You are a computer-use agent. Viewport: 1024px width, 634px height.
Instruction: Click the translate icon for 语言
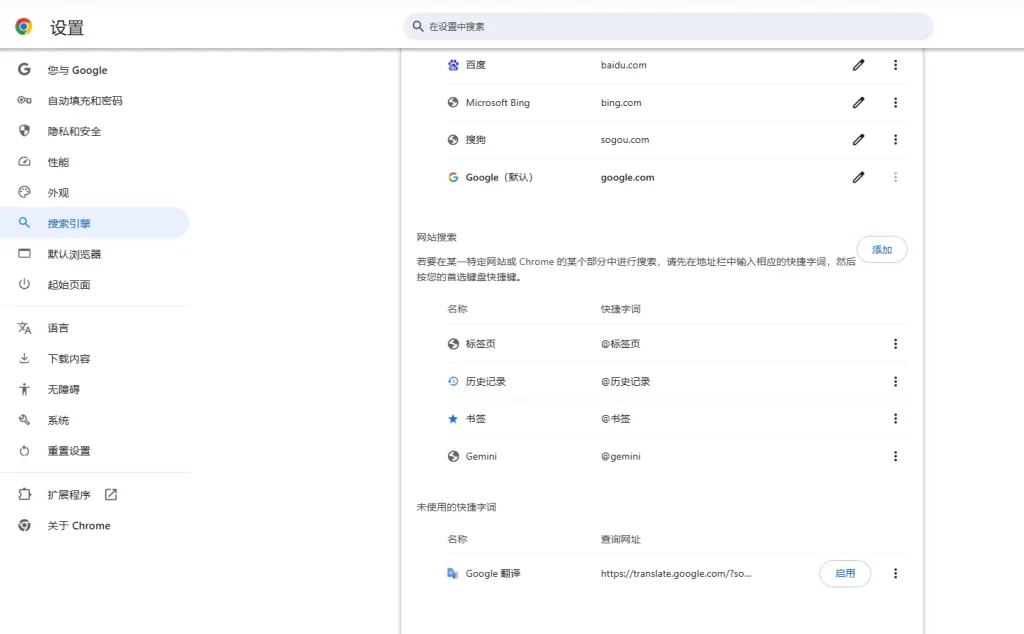click(24, 328)
